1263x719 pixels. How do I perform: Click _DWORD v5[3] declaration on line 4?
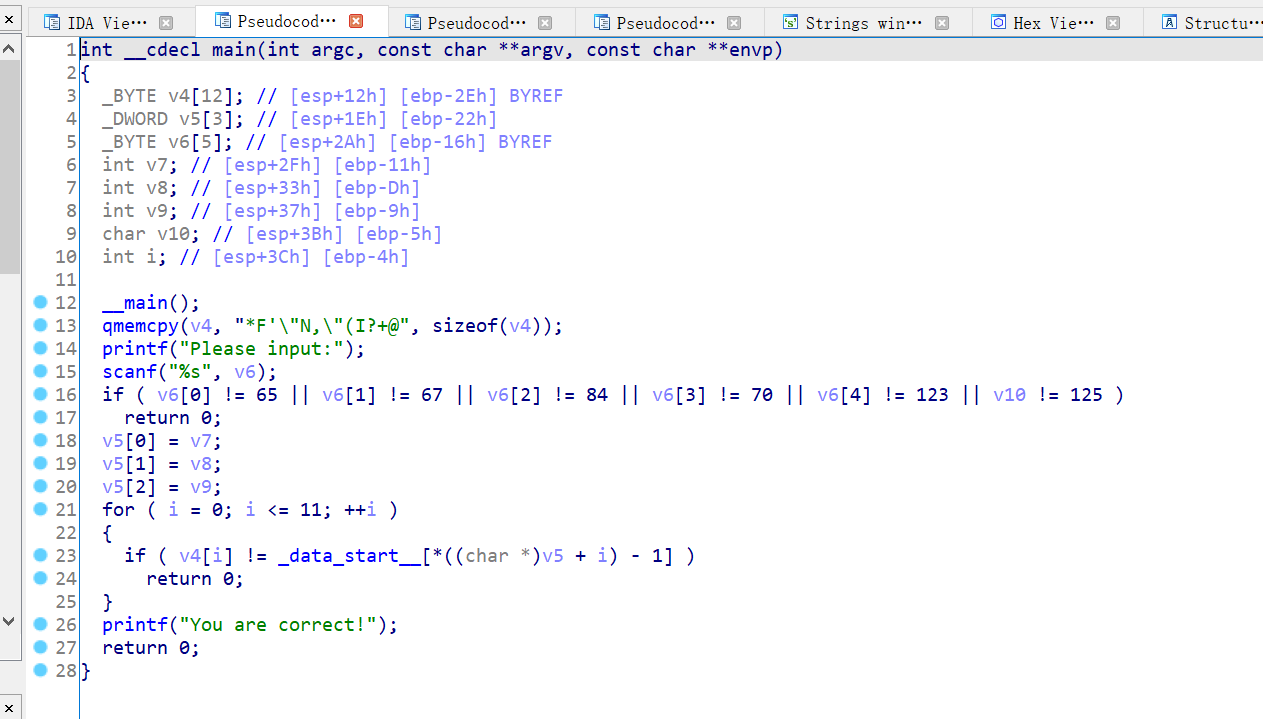pos(168,119)
